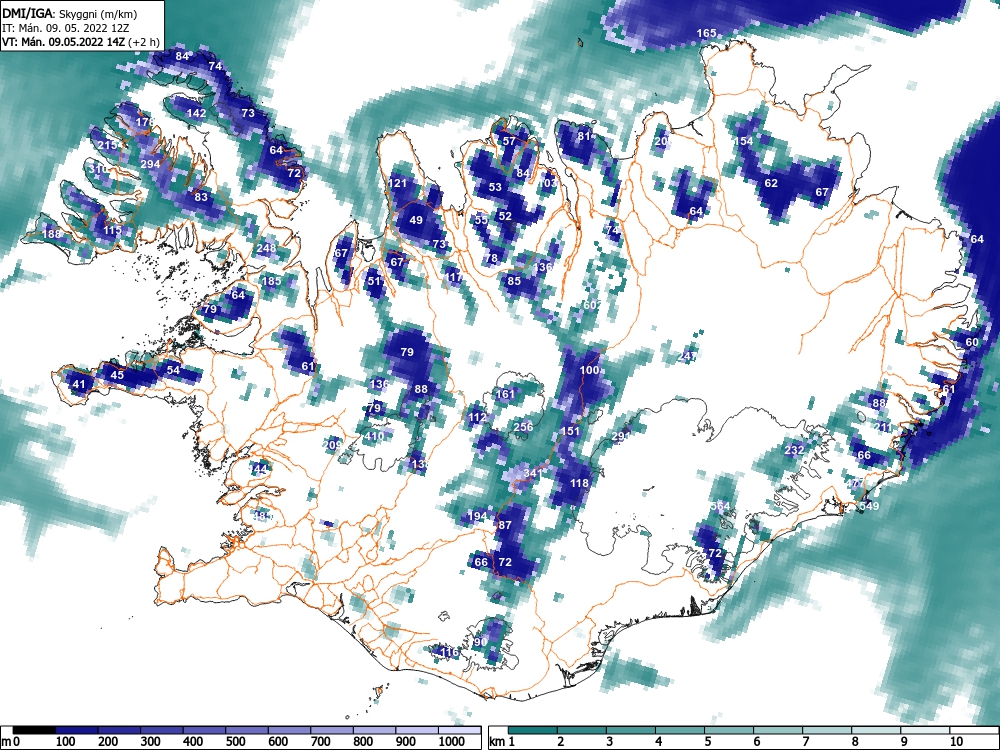1000x750 pixels.
Task: Click the visibility value 247 on the map
Action: click(688, 356)
